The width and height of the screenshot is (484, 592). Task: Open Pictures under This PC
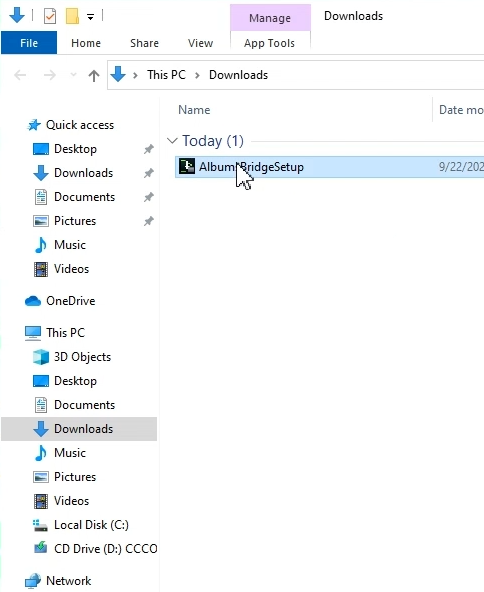[x=75, y=477]
